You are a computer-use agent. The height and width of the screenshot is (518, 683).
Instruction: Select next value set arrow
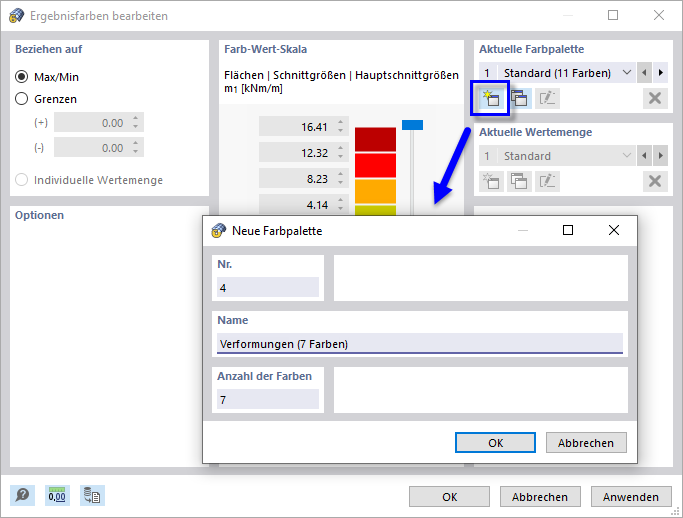[661, 156]
